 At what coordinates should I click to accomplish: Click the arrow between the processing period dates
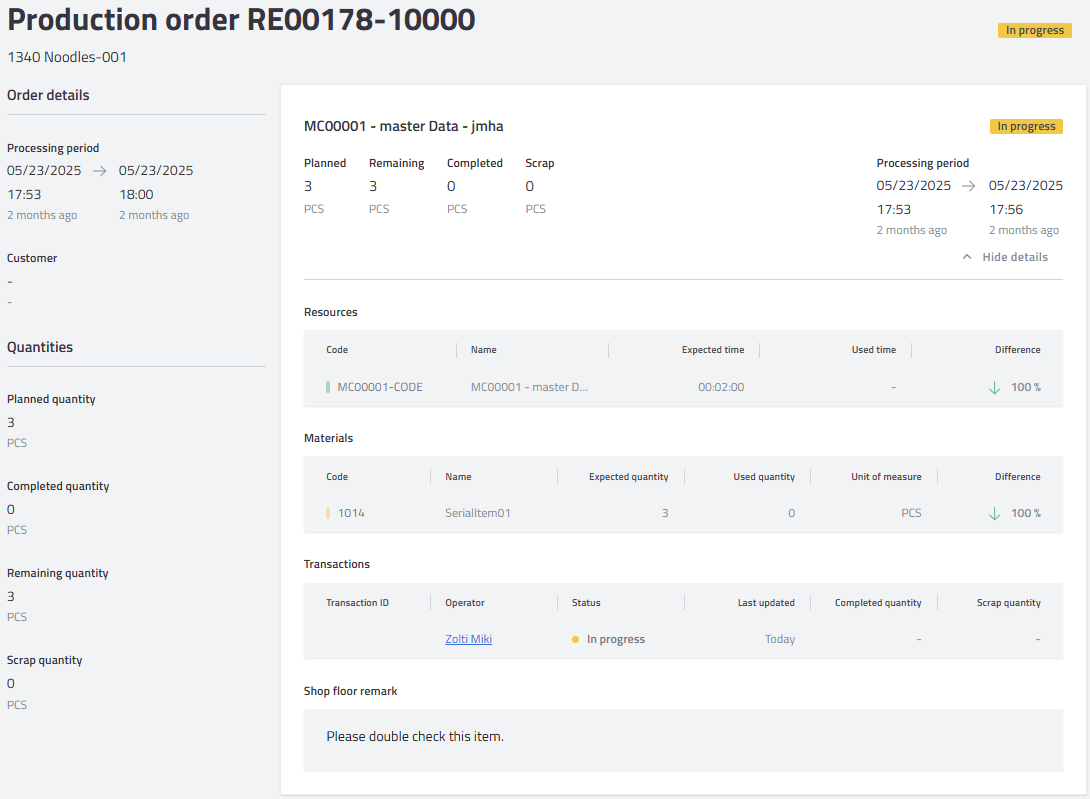click(x=967, y=185)
